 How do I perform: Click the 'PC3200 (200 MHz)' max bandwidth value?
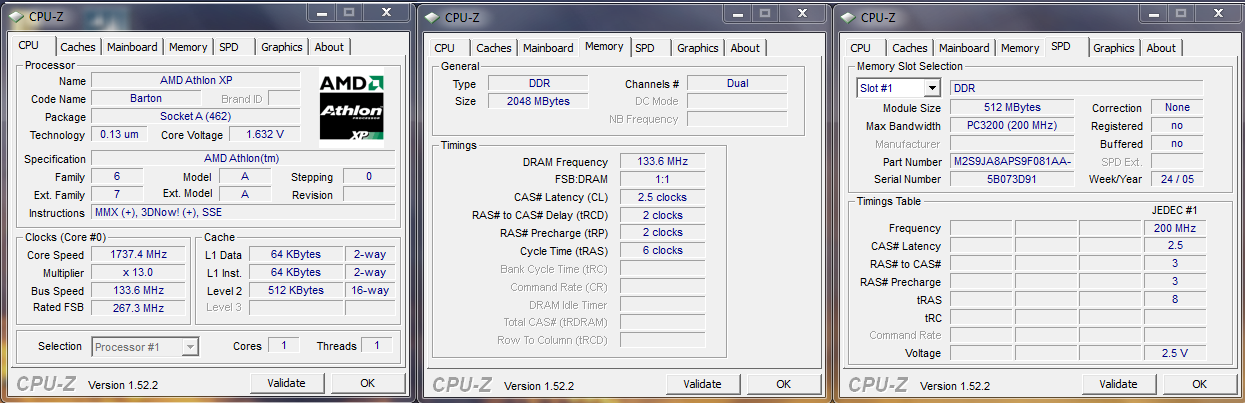1012,126
